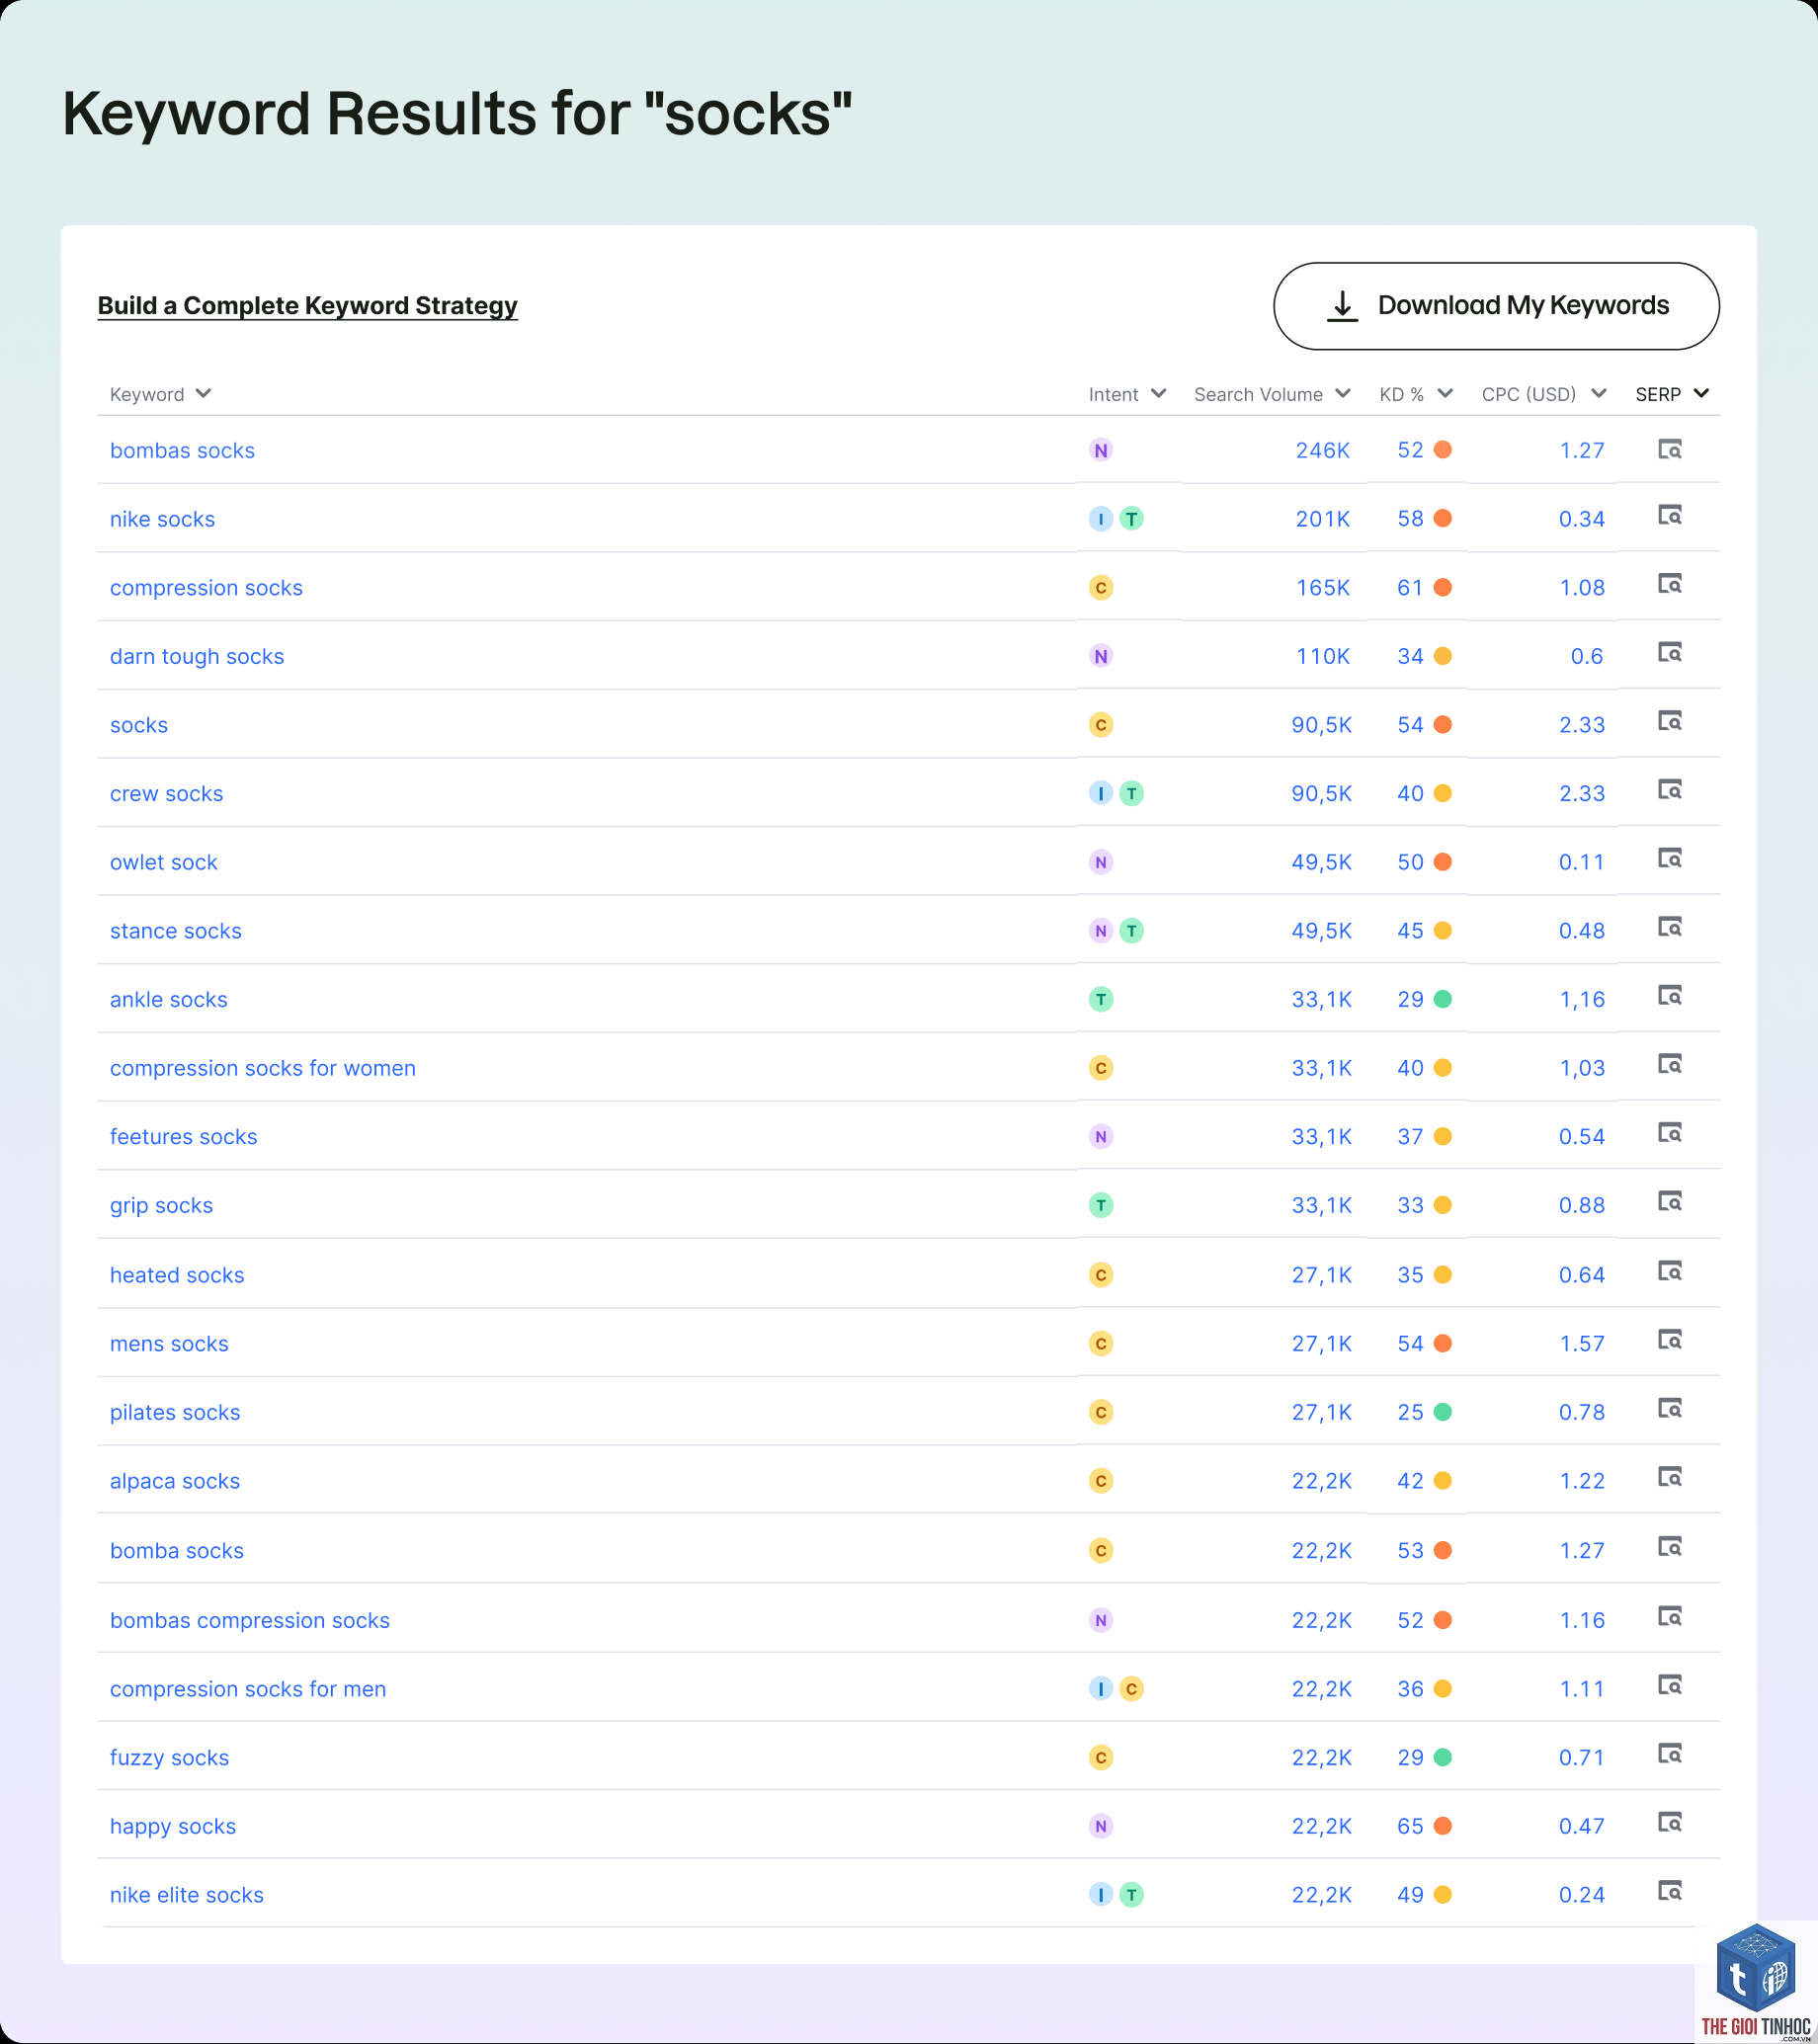Click the yellow KD dot for alpaca socks
The height and width of the screenshot is (2044, 1818).
1442,1480
